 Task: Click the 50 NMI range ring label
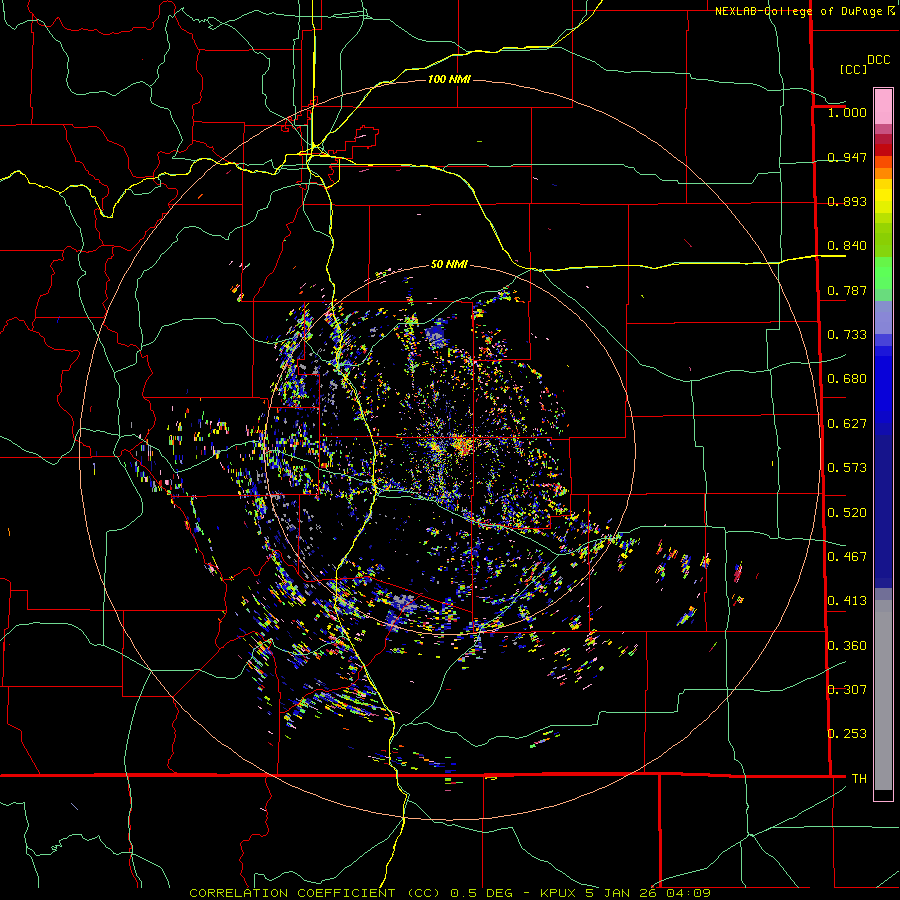(449, 264)
